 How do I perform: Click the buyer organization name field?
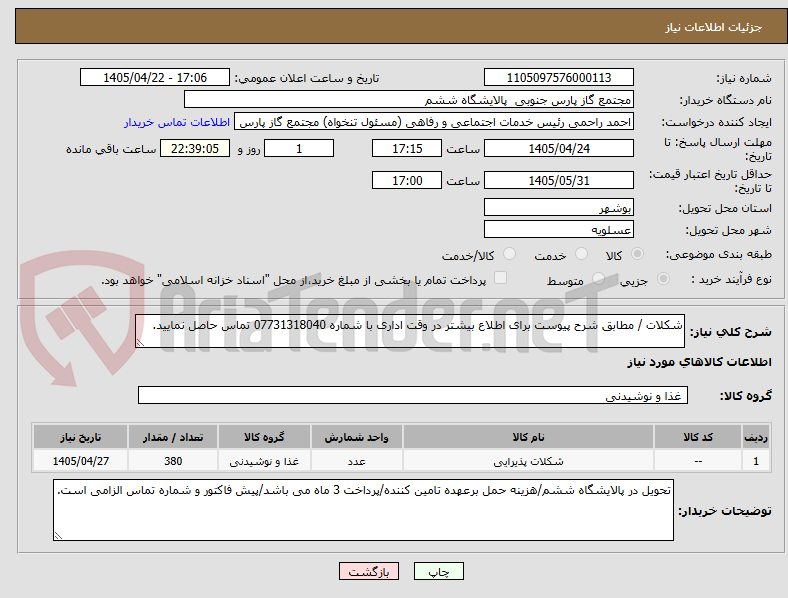point(409,100)
